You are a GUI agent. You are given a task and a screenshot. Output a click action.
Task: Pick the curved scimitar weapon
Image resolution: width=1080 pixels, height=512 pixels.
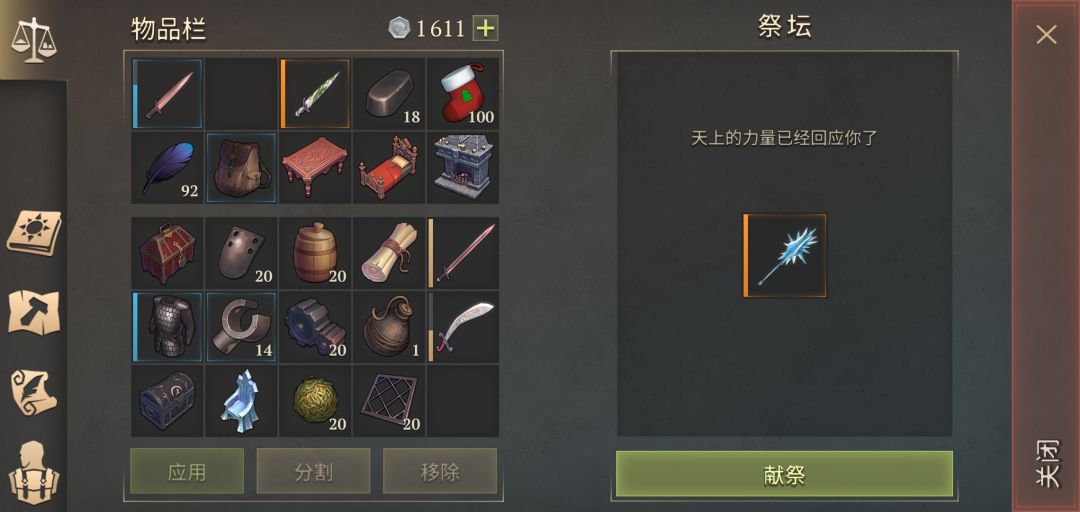click(463, 327)
